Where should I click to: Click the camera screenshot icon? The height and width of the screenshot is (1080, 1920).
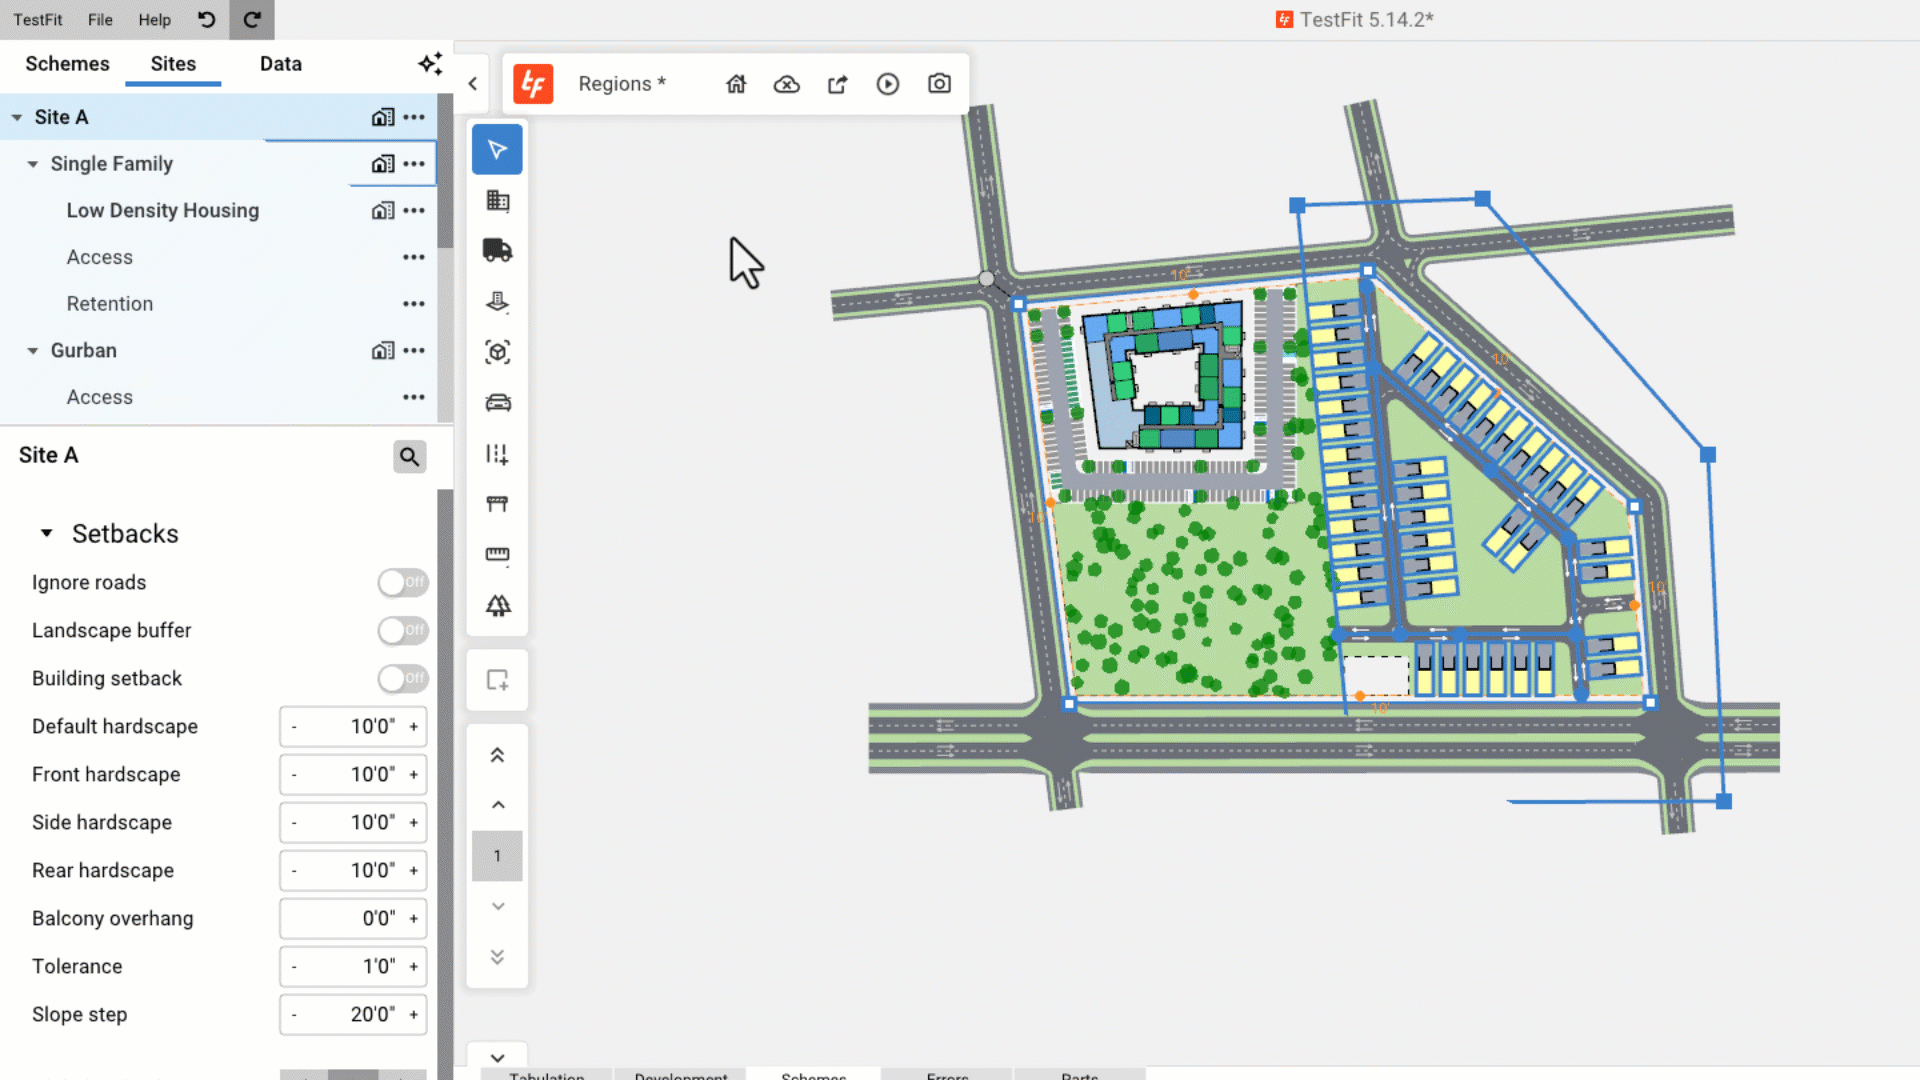[x=939, y=84]
